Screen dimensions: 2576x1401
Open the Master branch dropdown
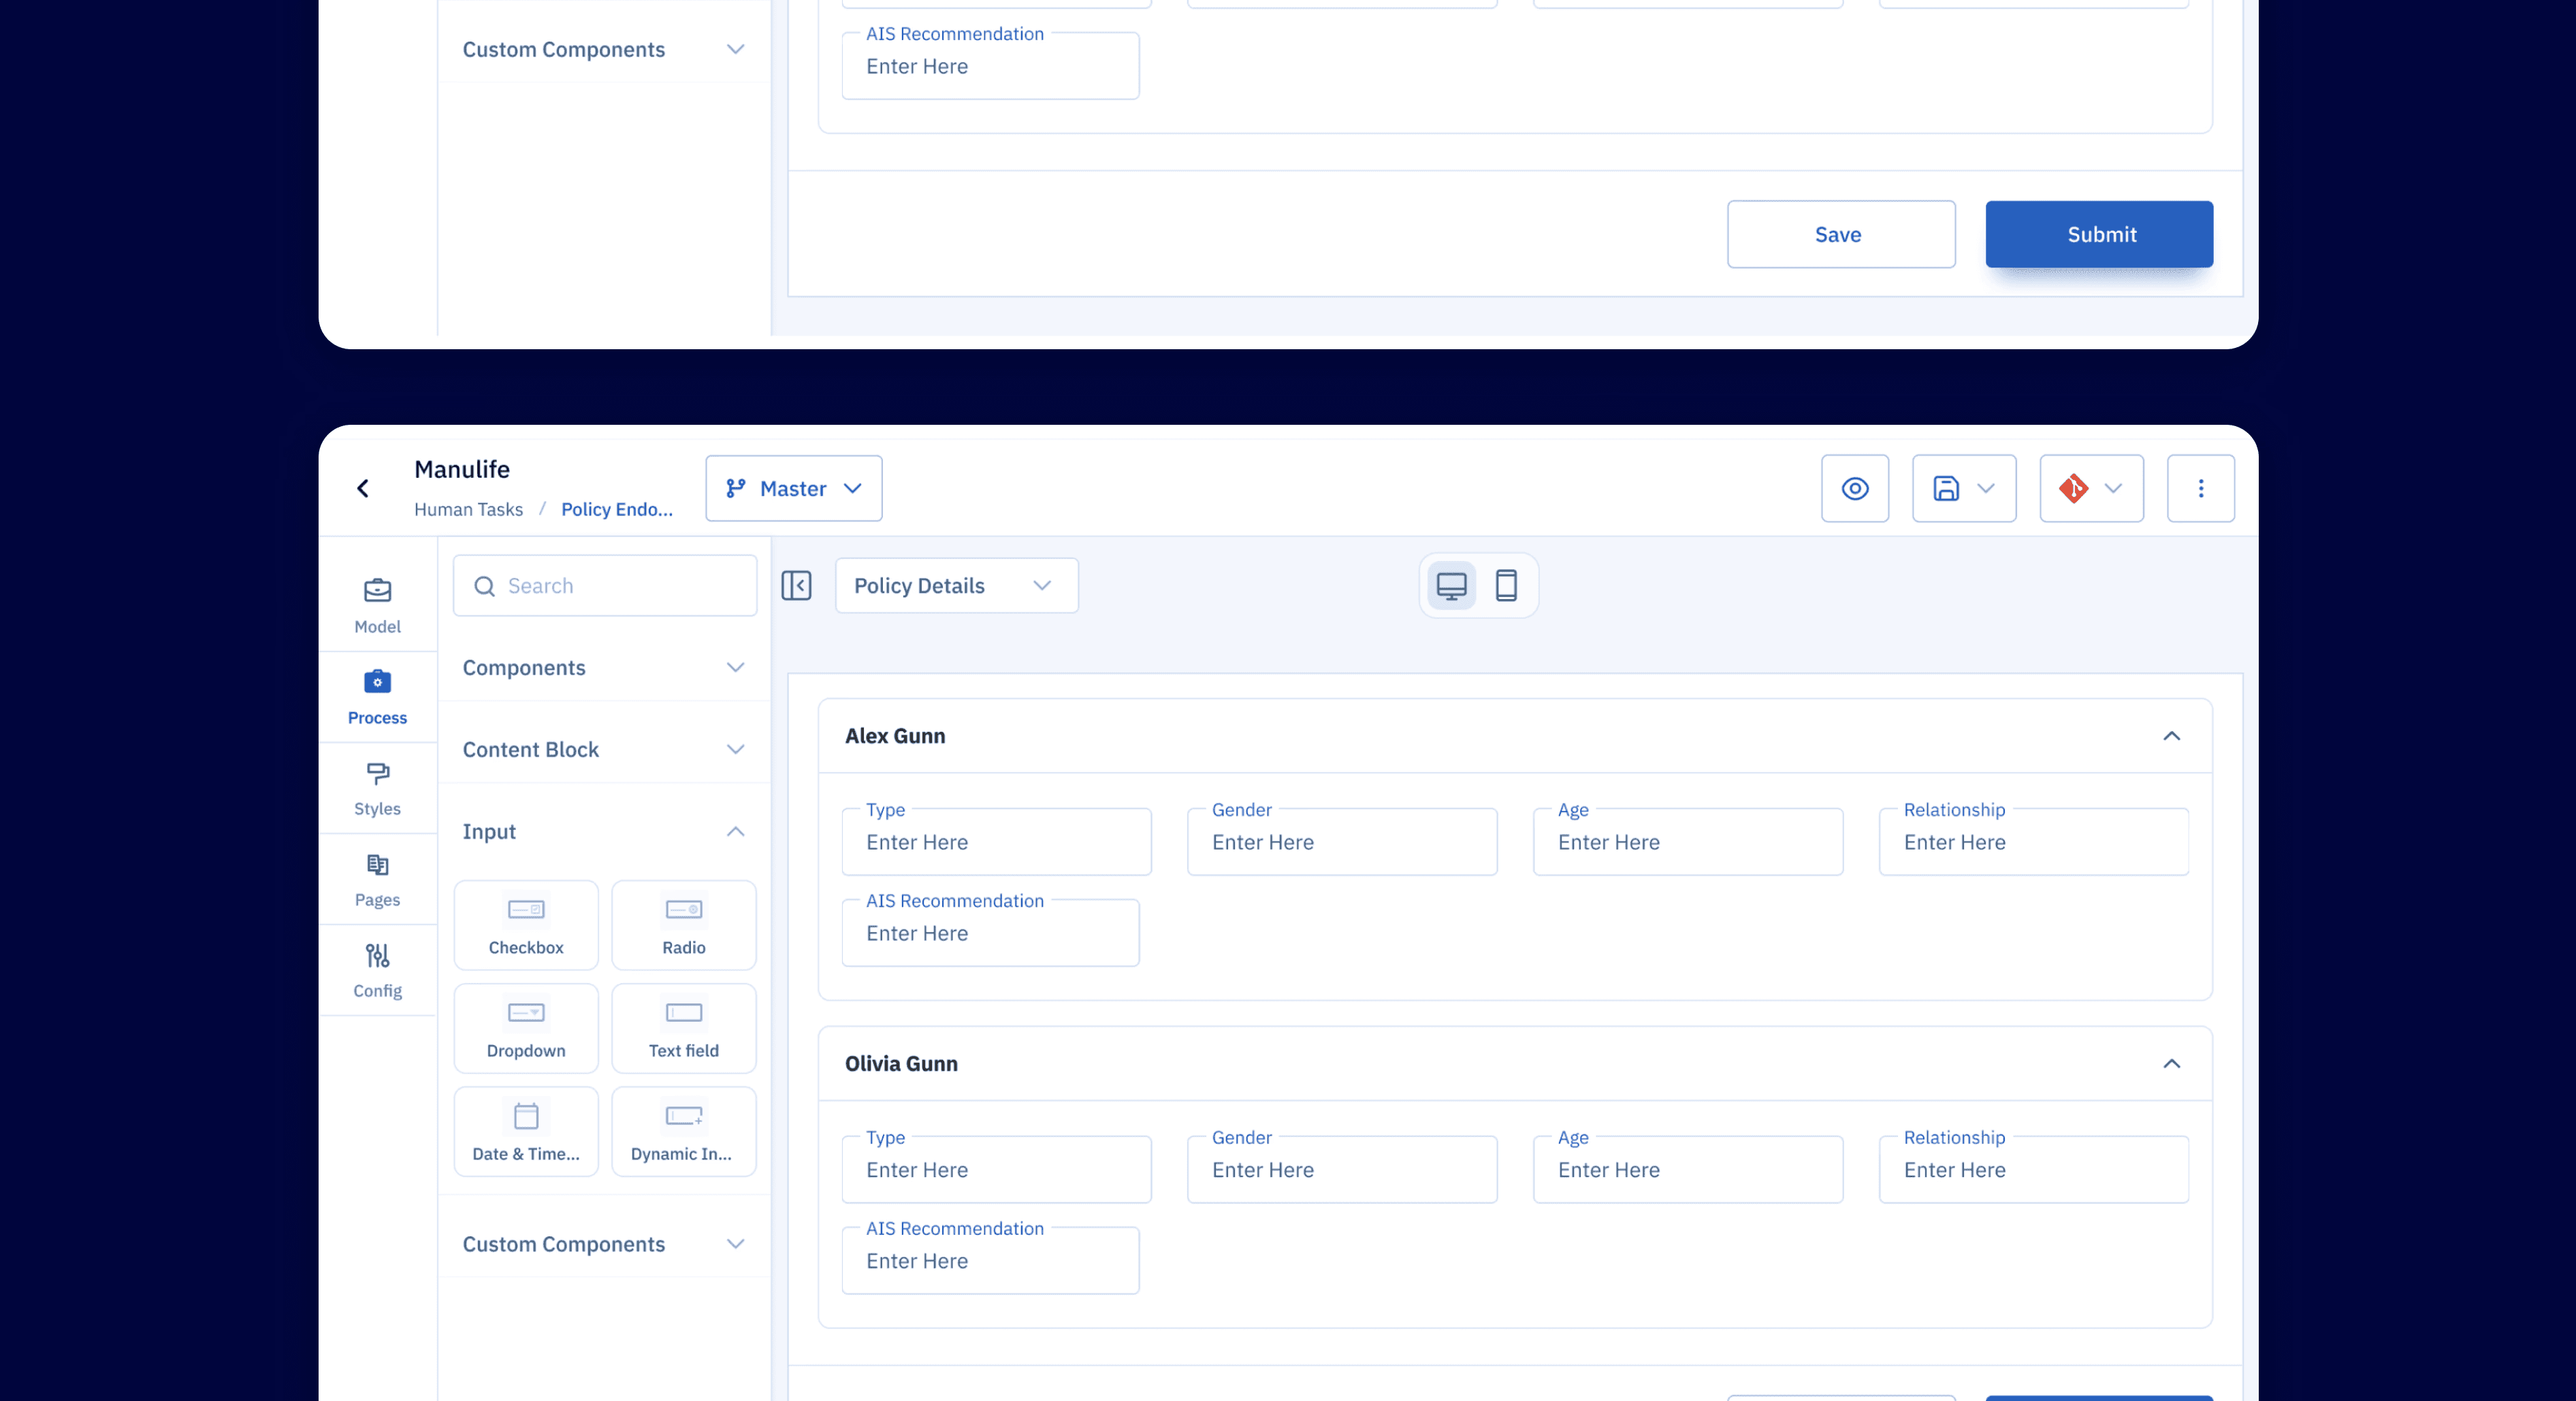[x=793, y=488]
